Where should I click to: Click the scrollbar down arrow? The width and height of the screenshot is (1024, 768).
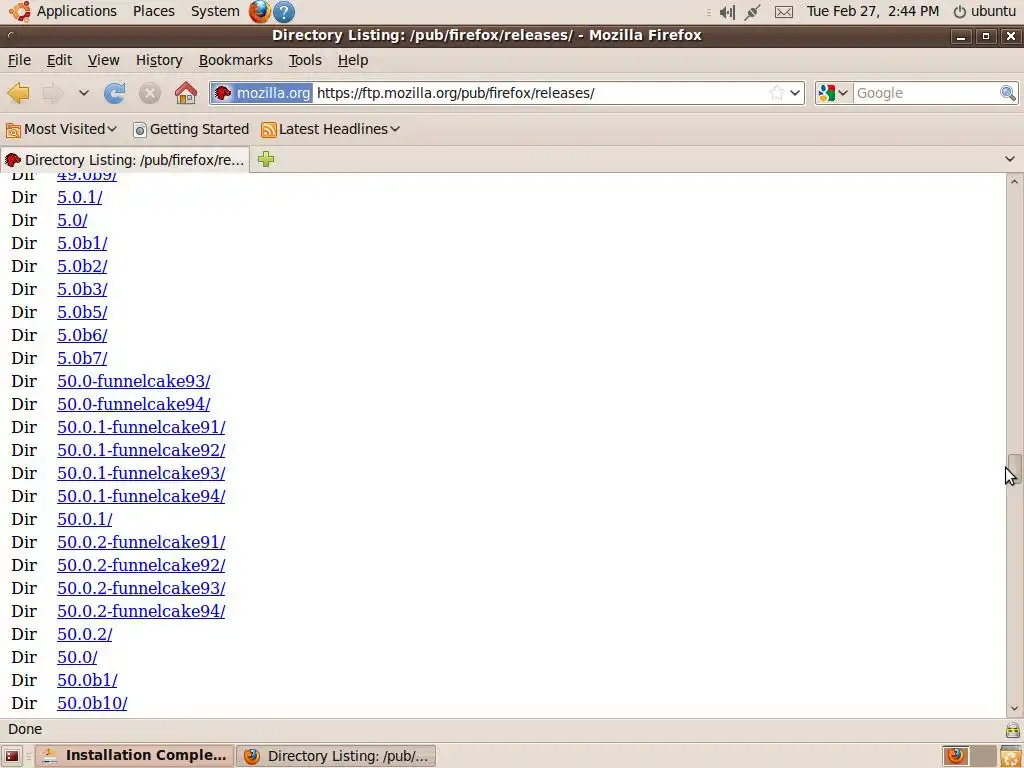pos(1014,709)
